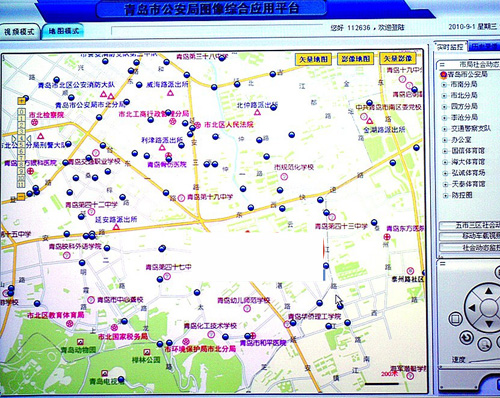Click the 移动车载视频 panel button
This screenshot has height=398, width=500.
tap(469, 236)
